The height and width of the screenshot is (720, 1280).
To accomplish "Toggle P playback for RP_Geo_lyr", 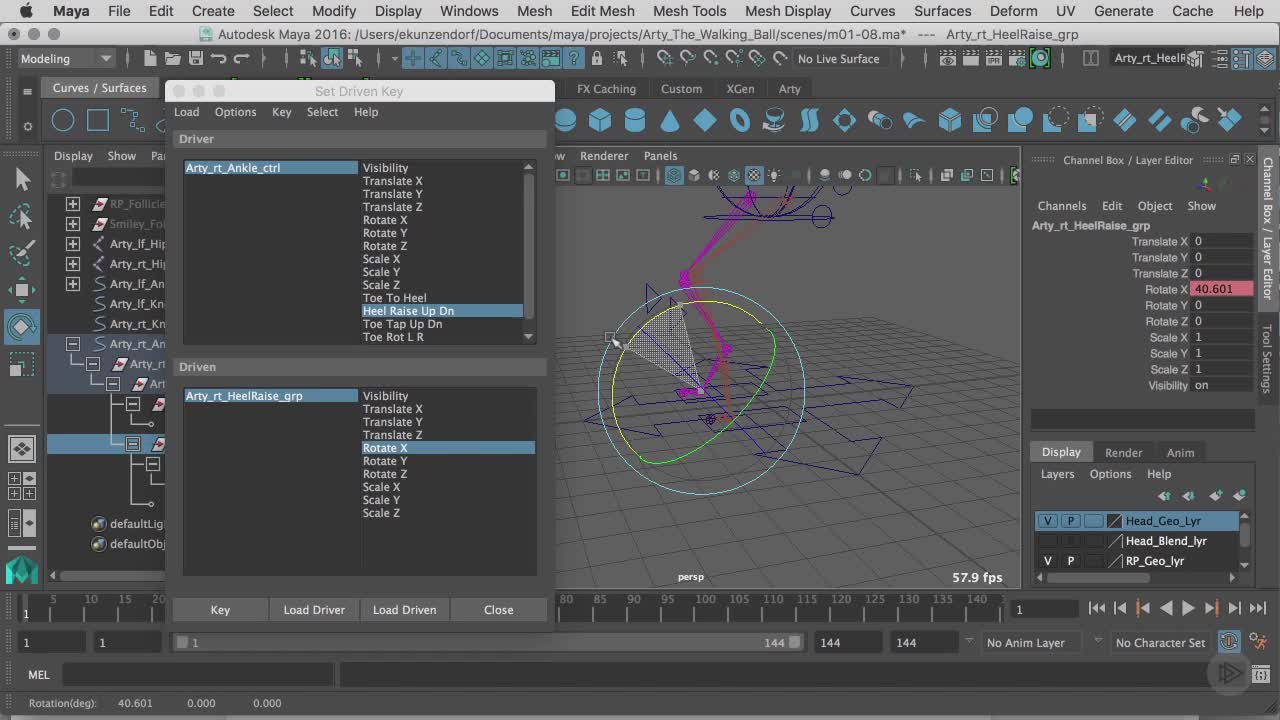I will pyautogui.click(x=1070, y=561).
